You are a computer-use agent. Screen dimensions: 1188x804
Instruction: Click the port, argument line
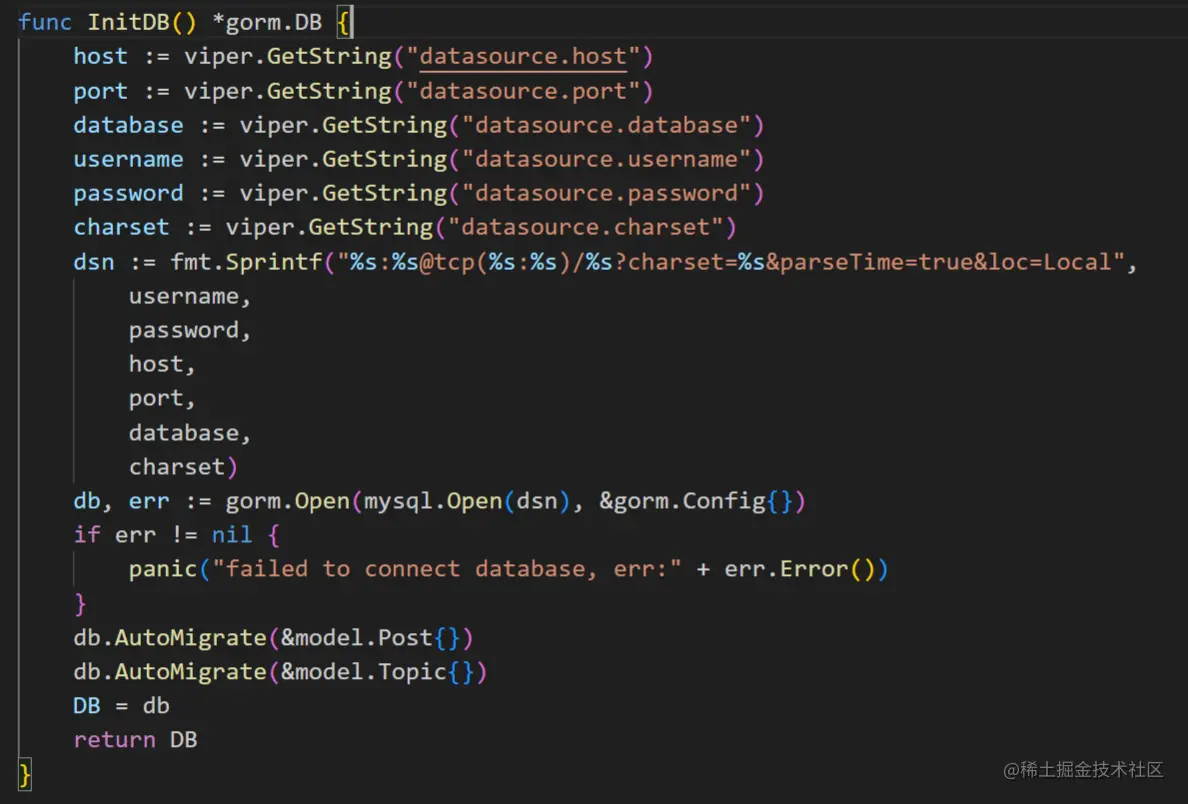point(162,399)
